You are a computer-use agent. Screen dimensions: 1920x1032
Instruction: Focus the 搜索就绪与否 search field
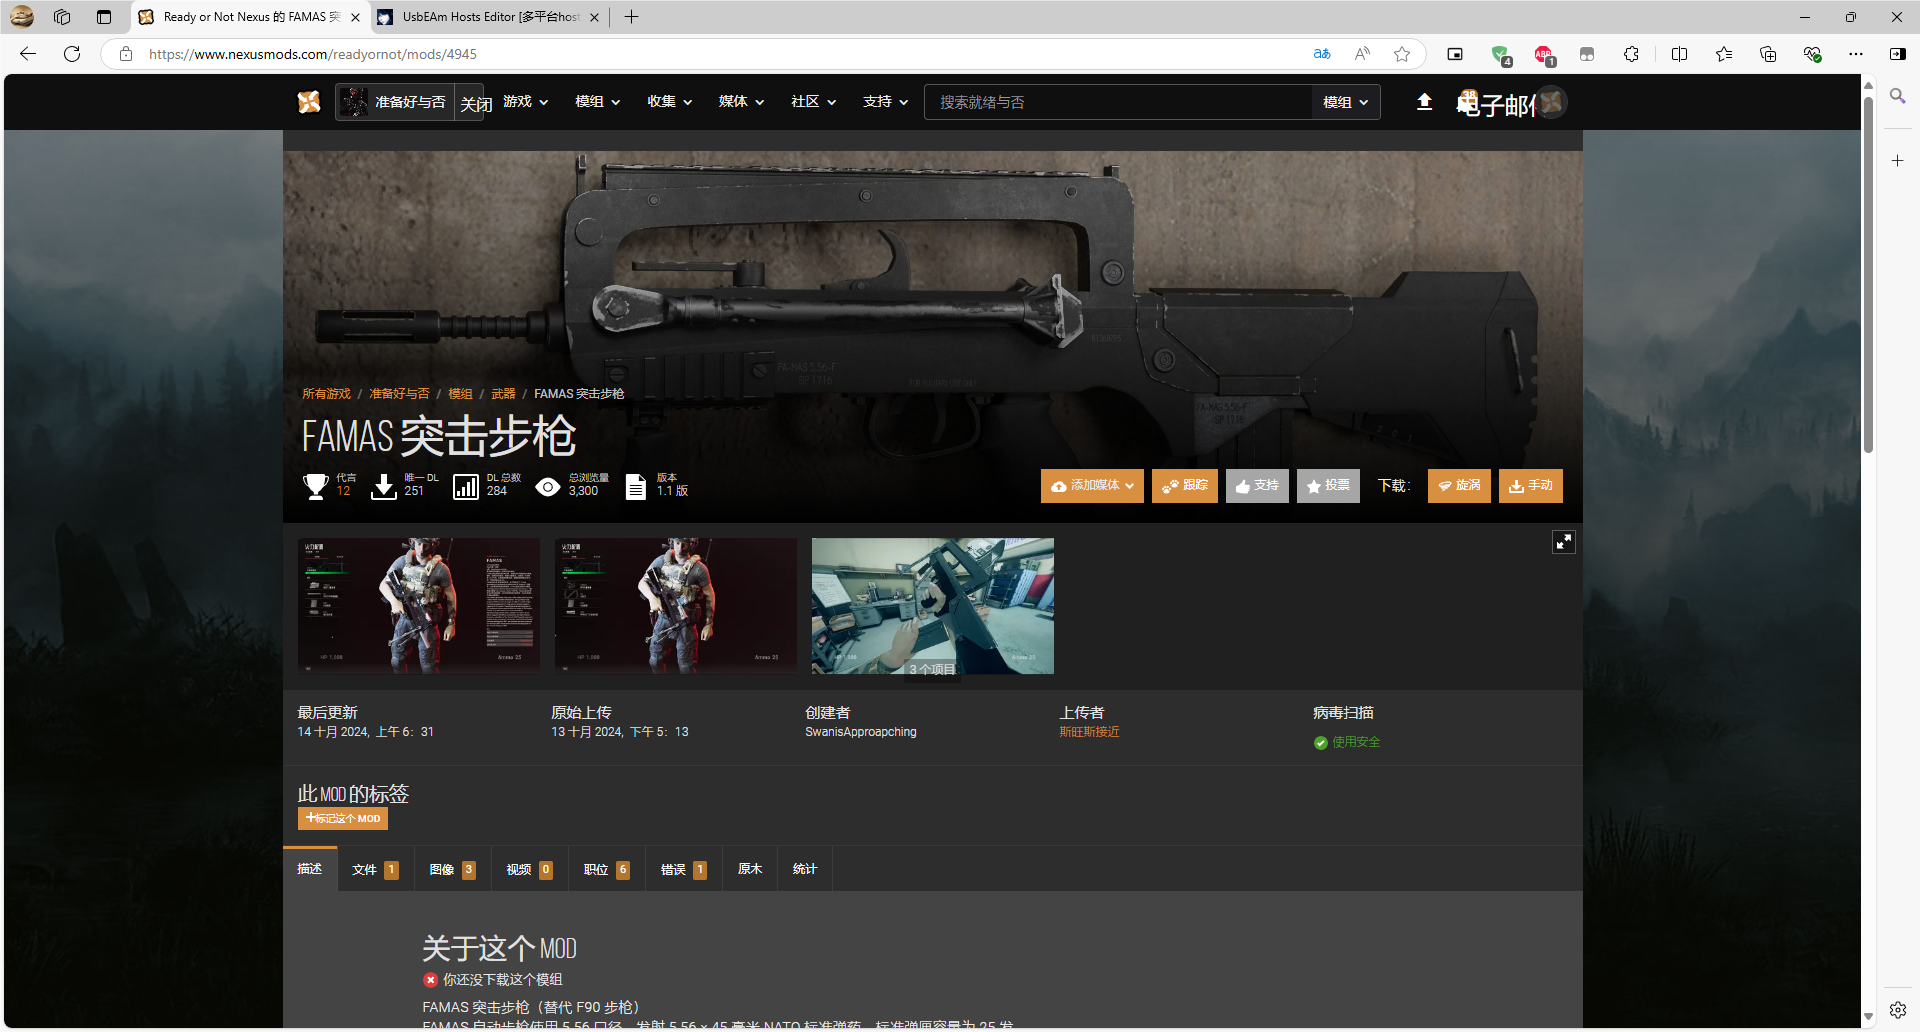point(1118,102)
